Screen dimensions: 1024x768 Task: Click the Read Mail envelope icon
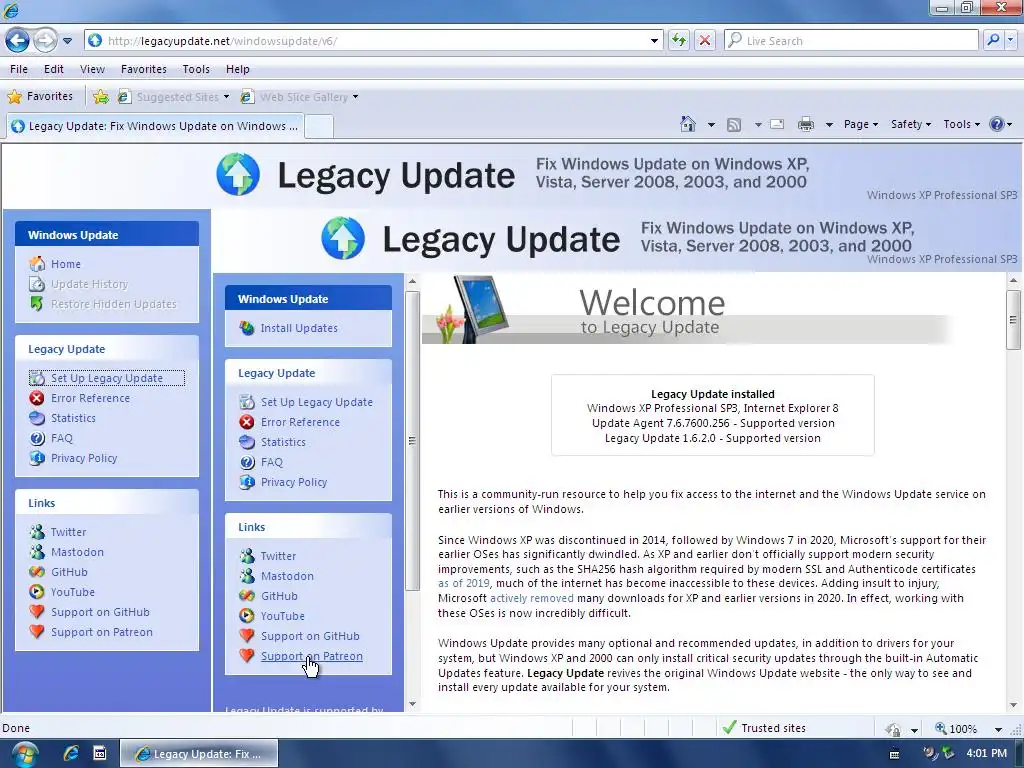coord(777,124)
